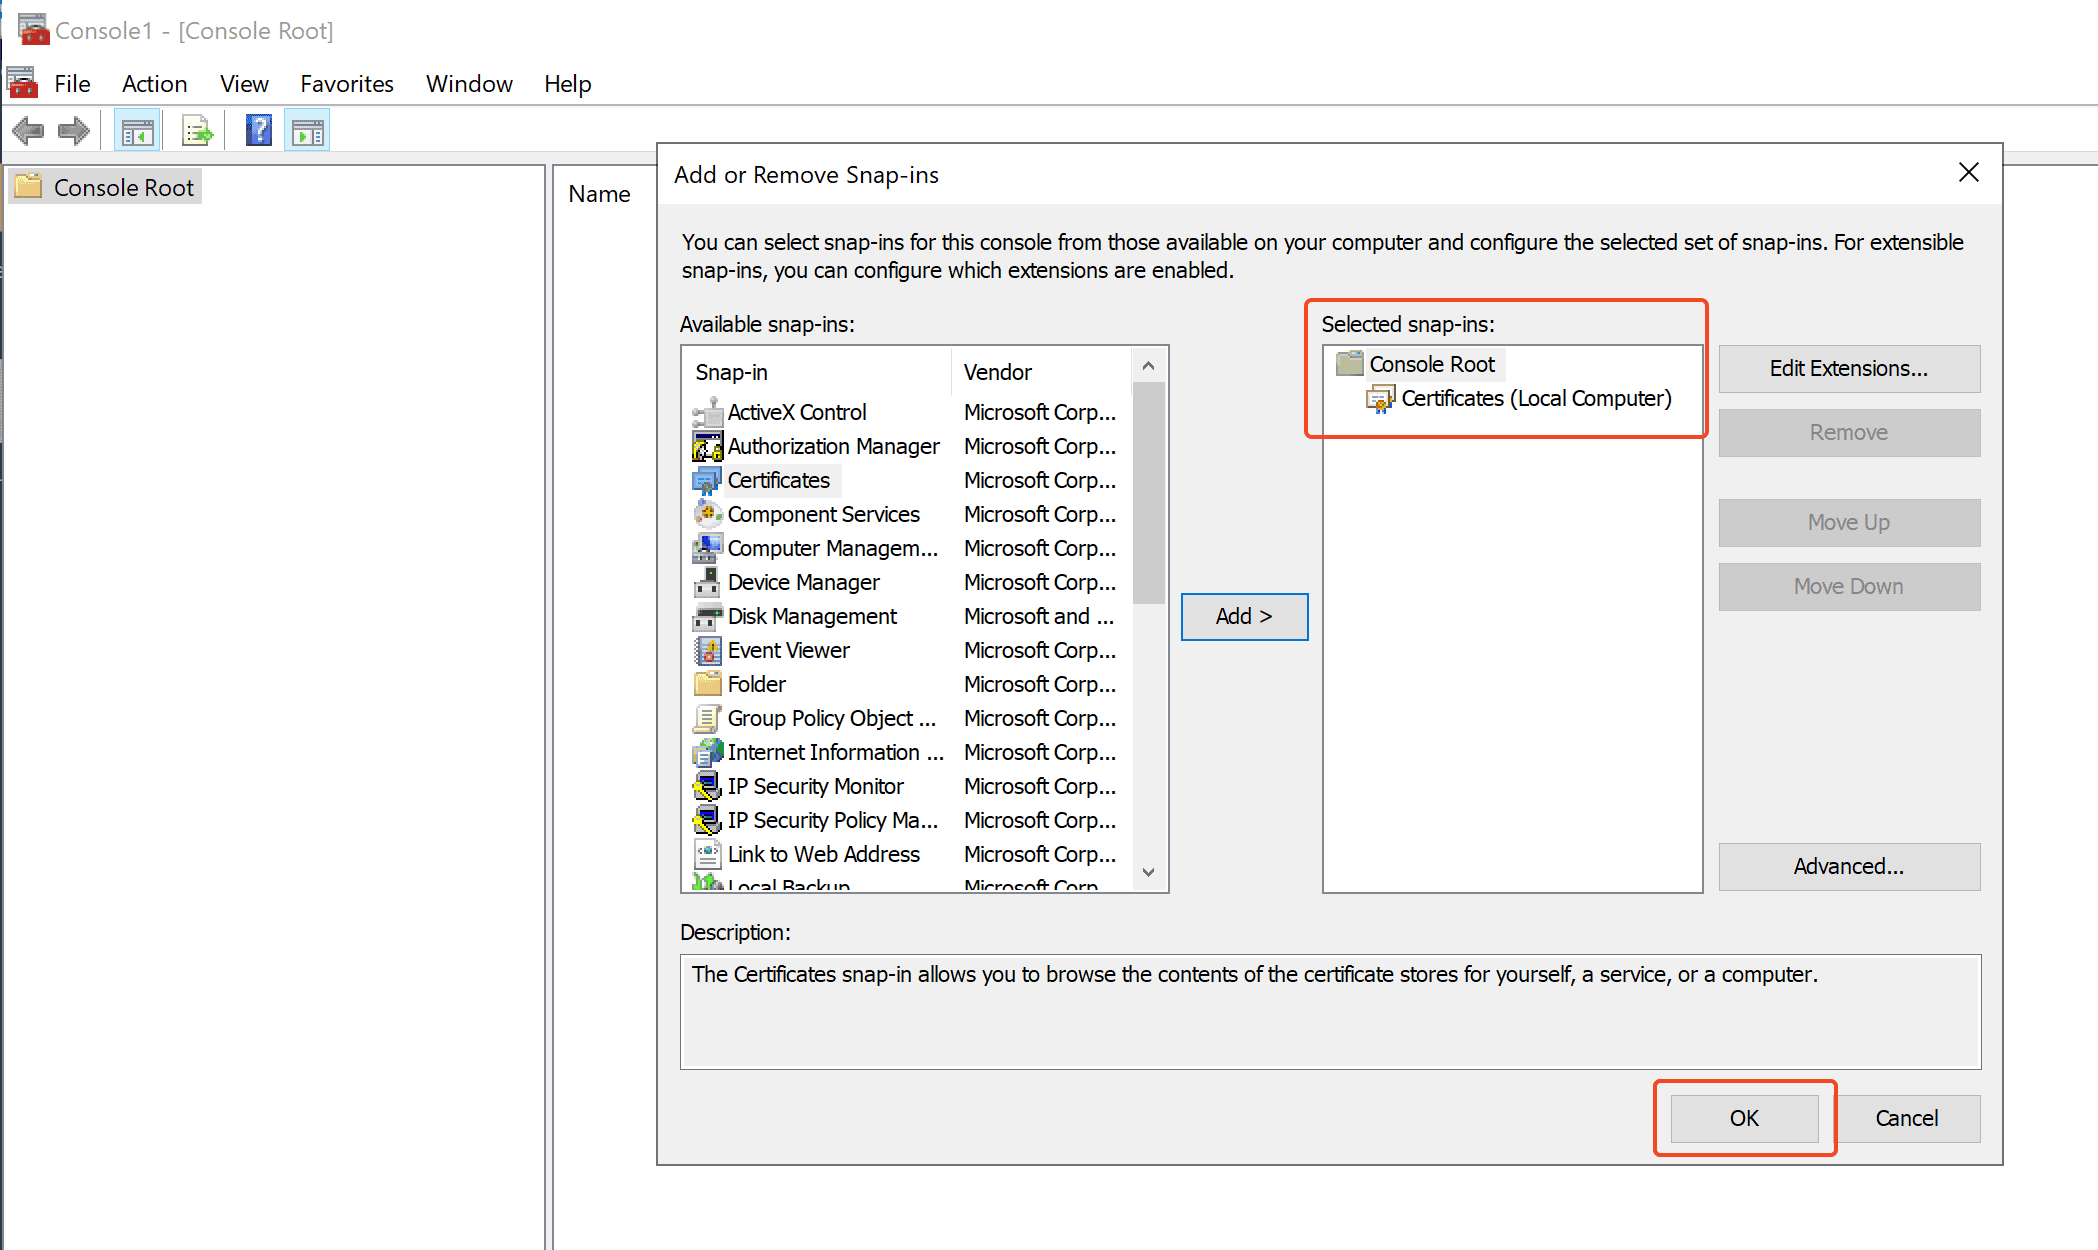Select the Component Services snap-in name

824,514
